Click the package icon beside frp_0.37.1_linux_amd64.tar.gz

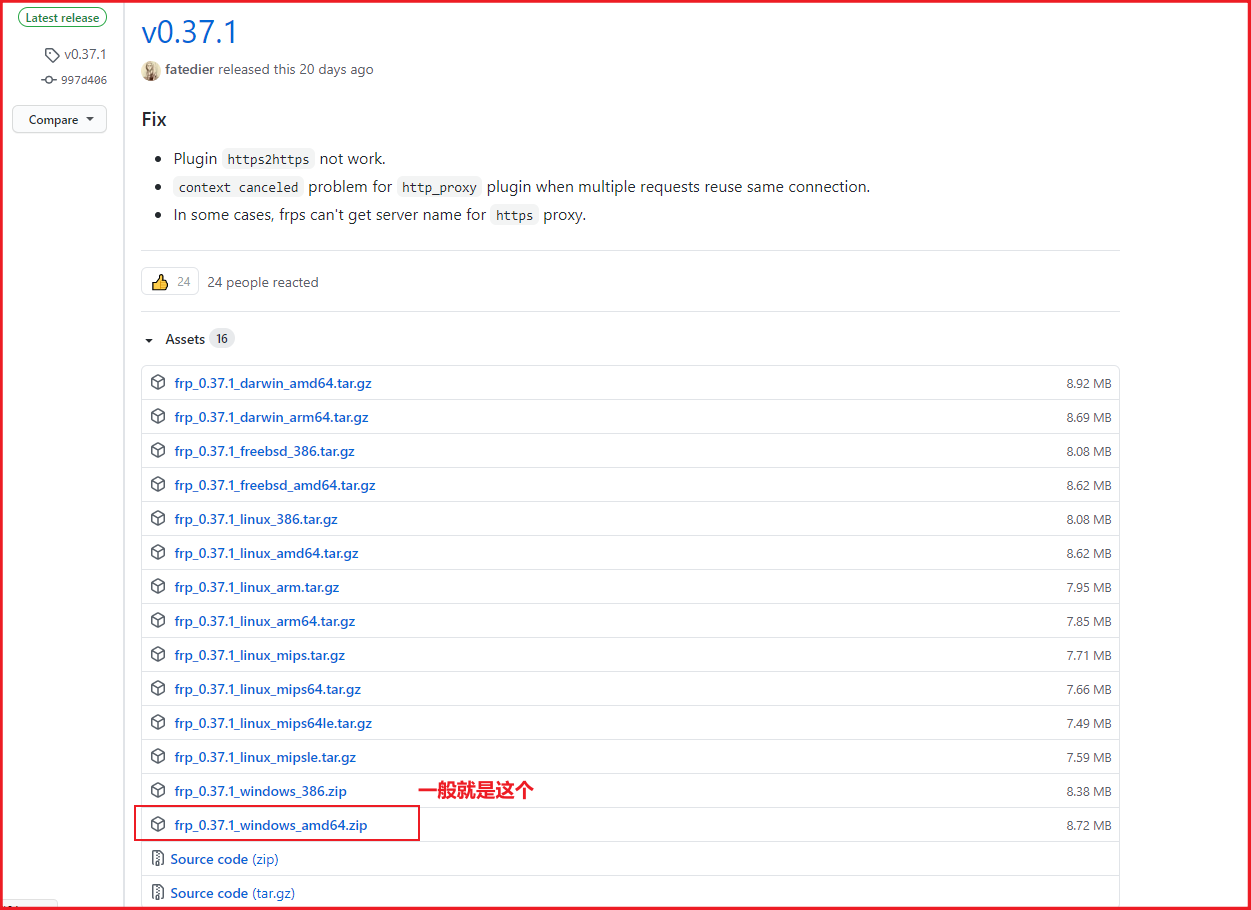click(x=158, y=552)
